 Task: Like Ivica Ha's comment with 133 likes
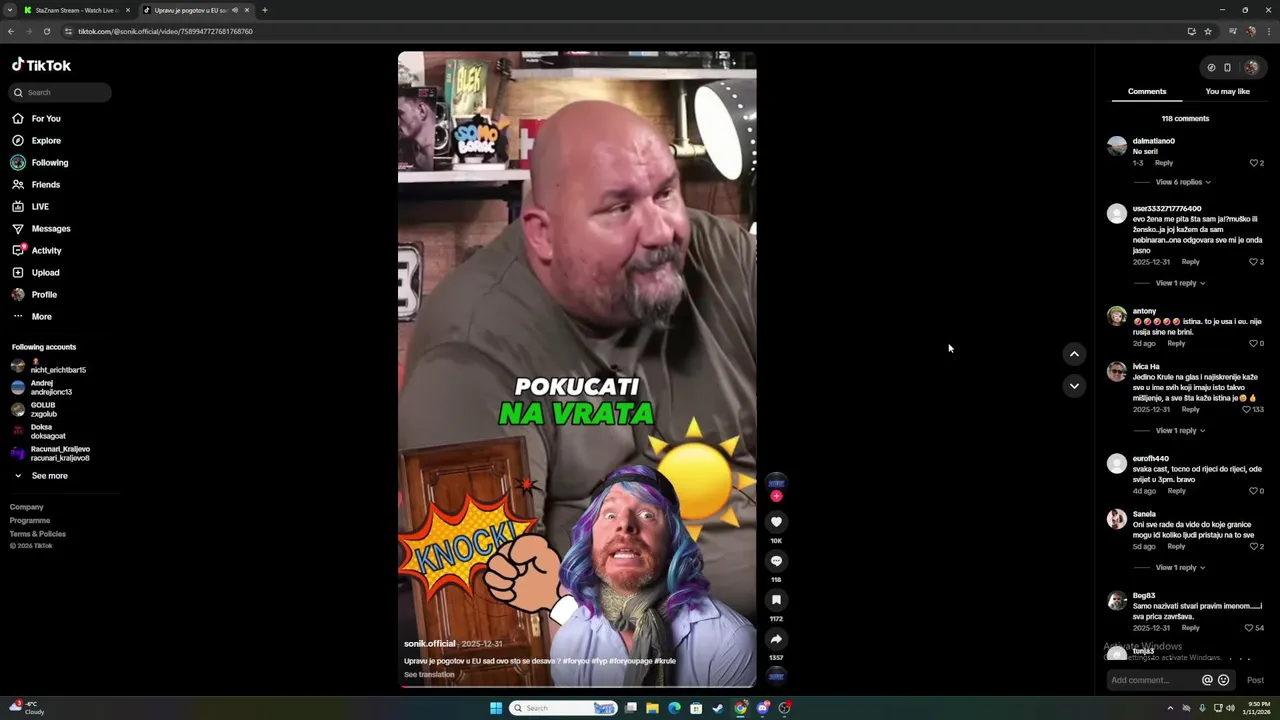[1246, 409]
